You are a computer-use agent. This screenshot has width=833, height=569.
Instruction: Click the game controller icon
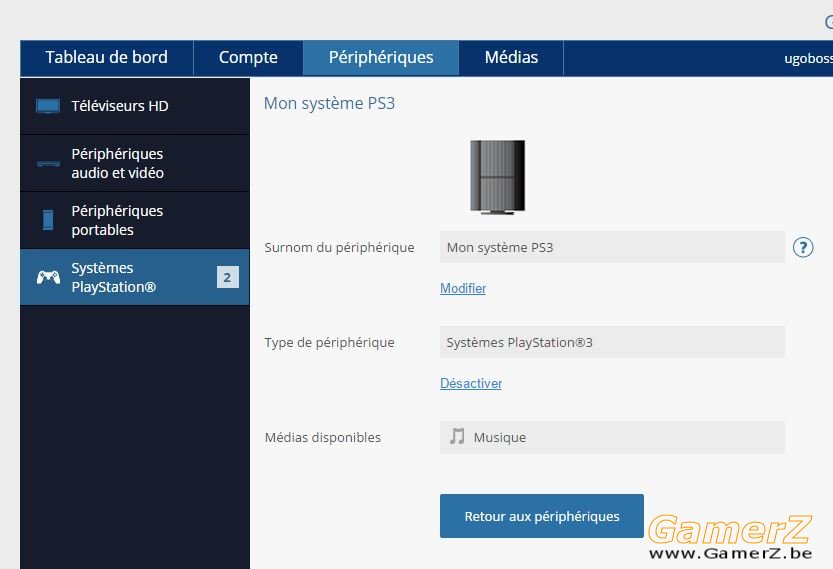(48, 277)
